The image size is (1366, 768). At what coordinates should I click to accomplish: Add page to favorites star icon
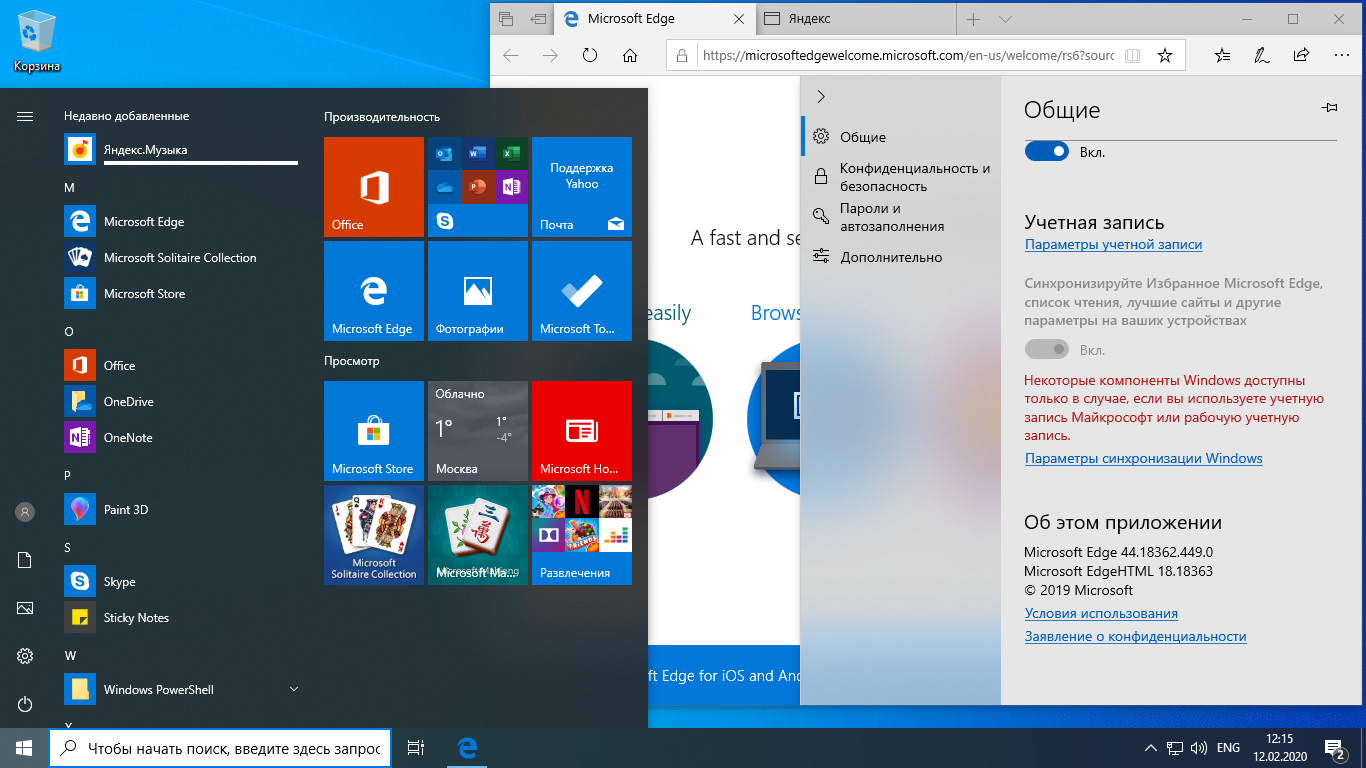(x=1164, y=56)
